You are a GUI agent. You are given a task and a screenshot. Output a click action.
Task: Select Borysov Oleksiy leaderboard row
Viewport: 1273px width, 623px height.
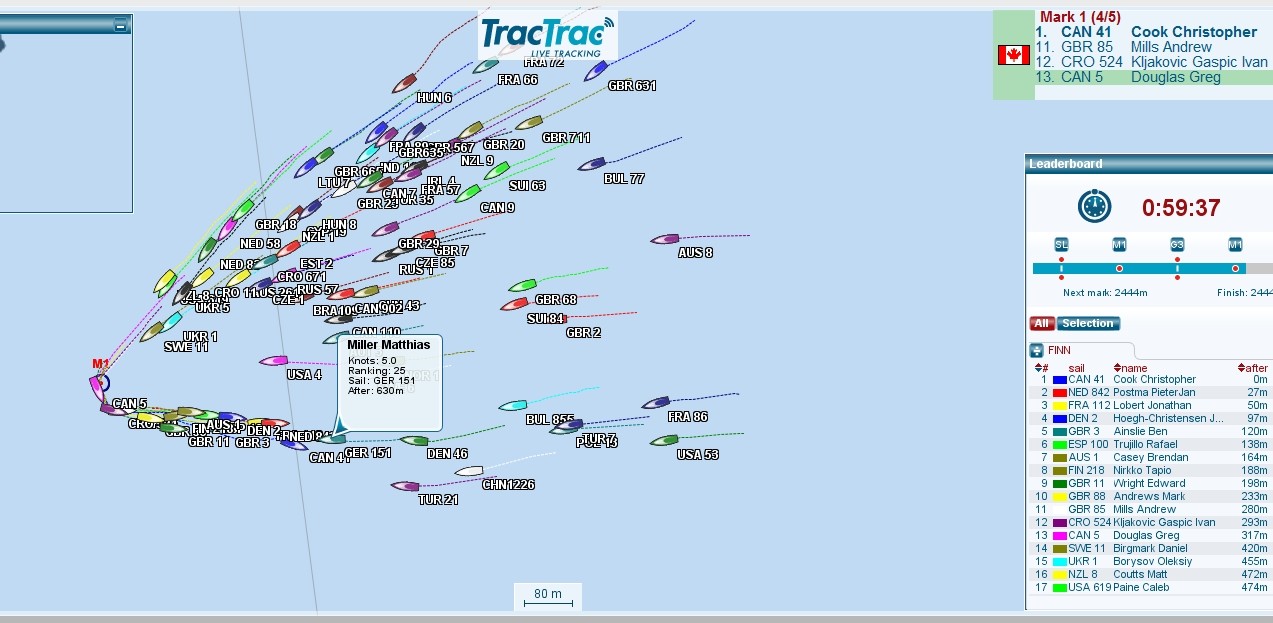click(x=1149, y=562)
